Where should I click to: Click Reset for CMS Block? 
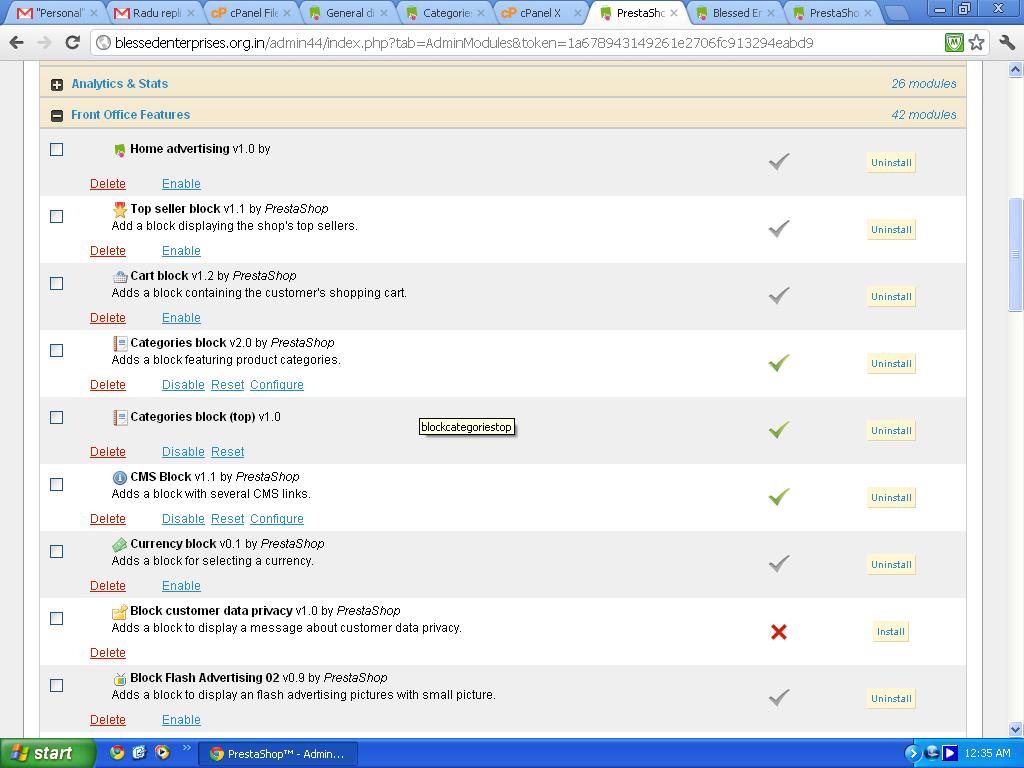point(227,519)
